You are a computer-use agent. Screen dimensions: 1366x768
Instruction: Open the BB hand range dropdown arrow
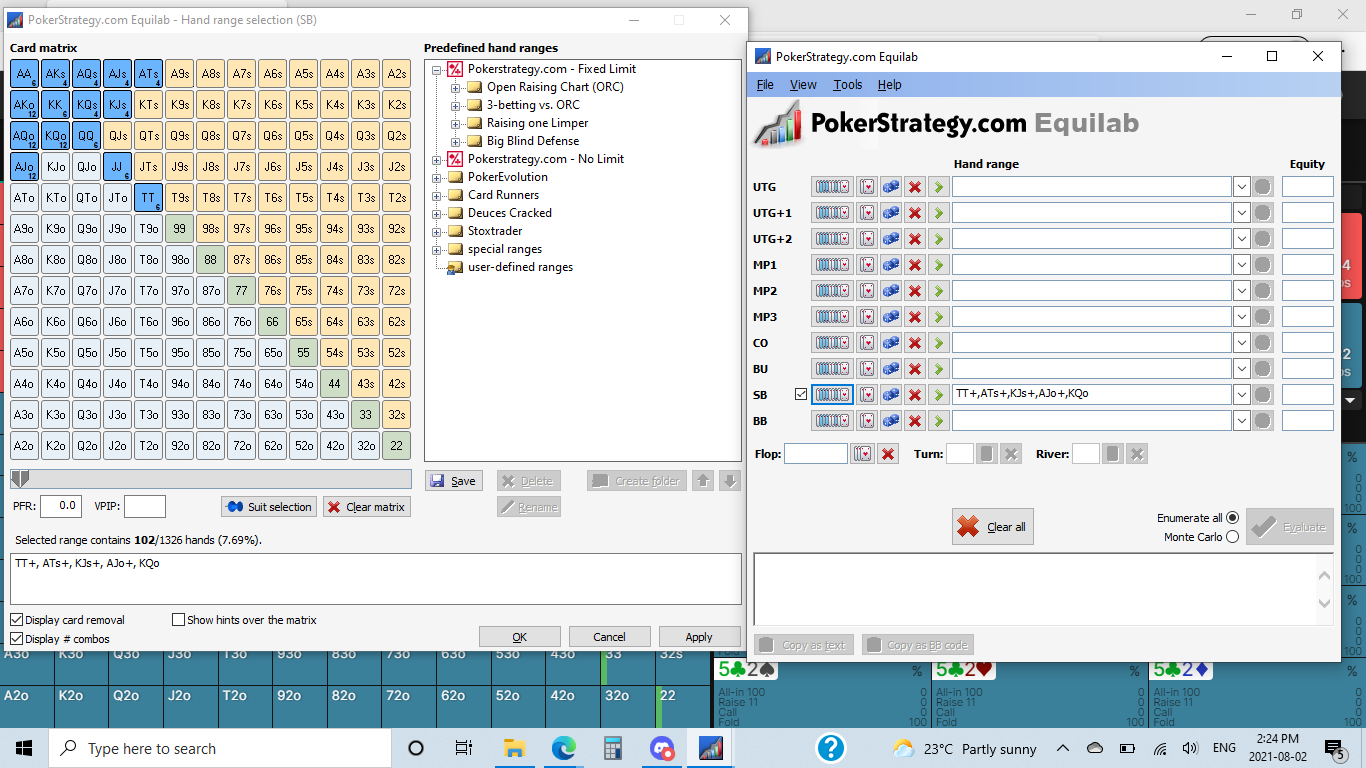pyautogui.click(x=1241, y=421)
